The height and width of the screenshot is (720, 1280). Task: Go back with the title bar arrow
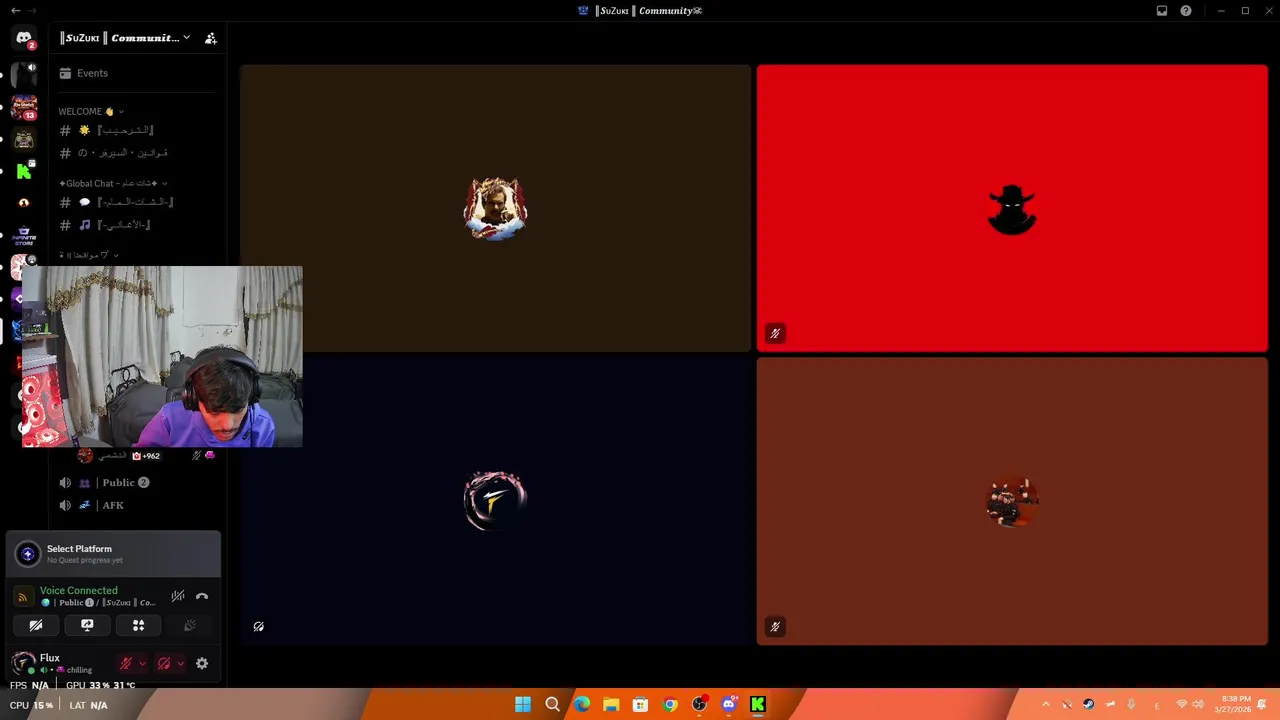click(15, 11)
